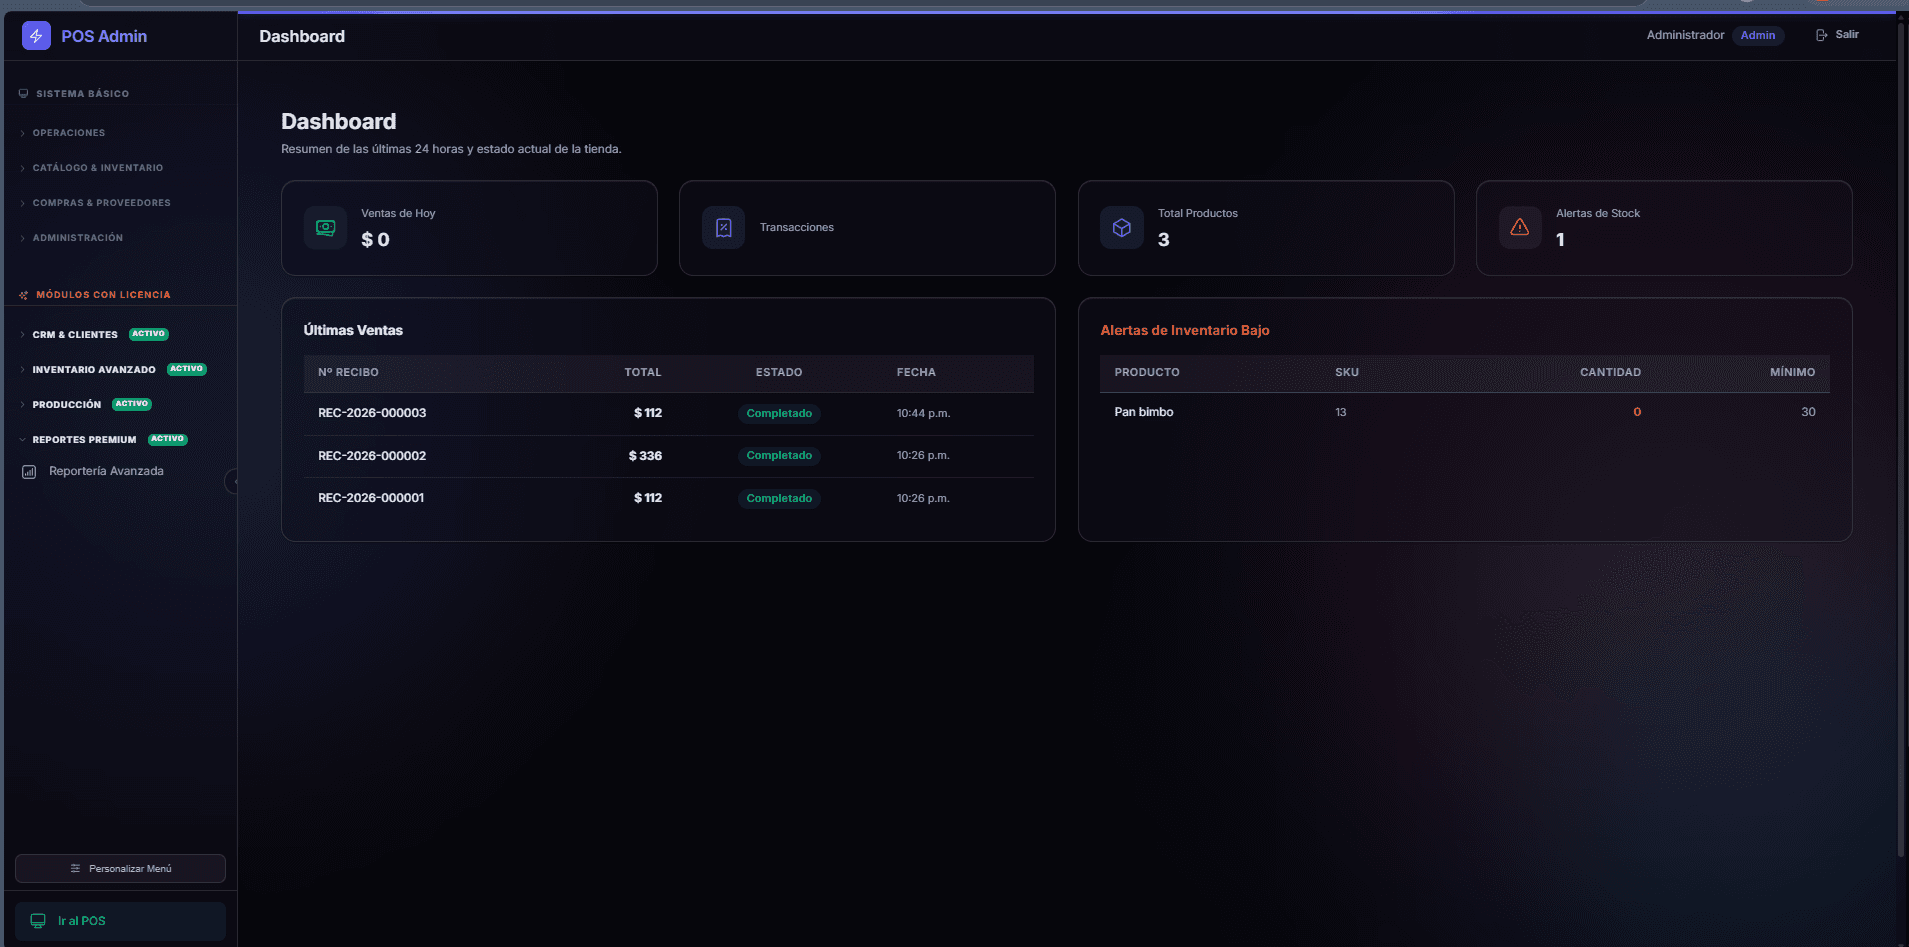1909x947 pixels.
Task: Click the ESTADO column header
Action: (x=779, y=372)
